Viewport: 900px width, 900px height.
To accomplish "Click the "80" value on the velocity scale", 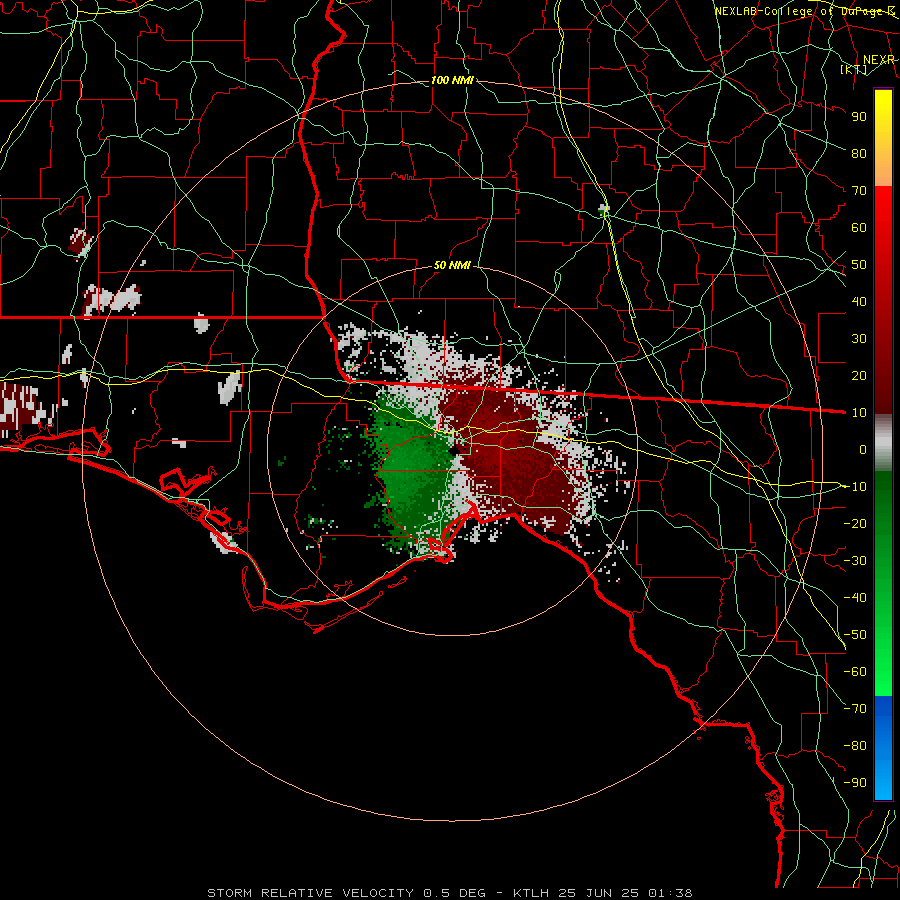I will (x=859, y=153).
